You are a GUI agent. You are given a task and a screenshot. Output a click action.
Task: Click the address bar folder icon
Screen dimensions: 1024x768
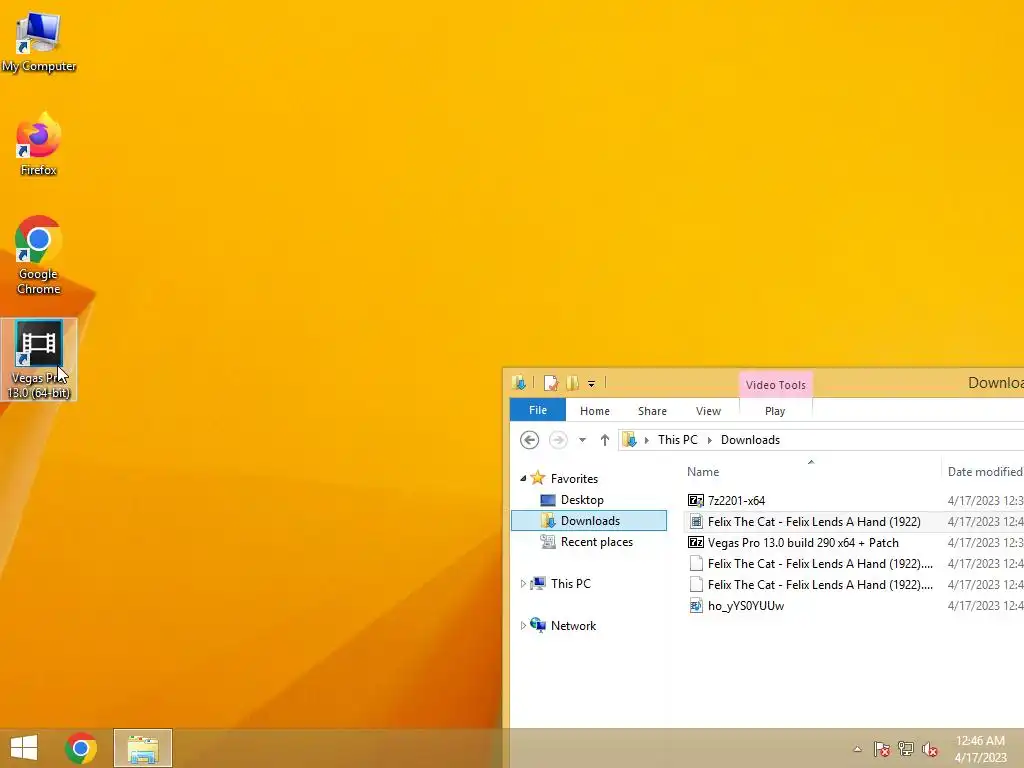tap(629, 440)
